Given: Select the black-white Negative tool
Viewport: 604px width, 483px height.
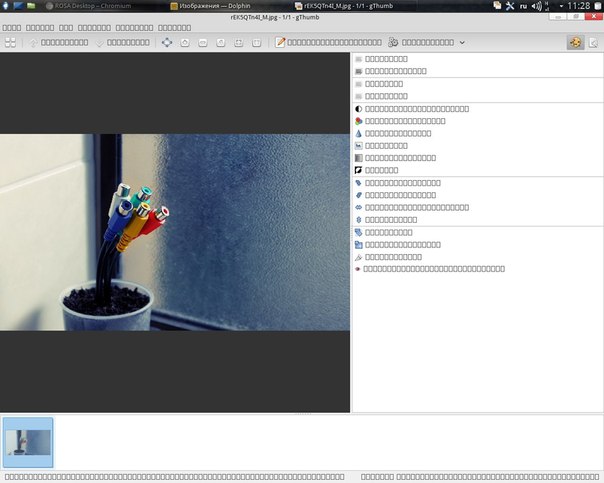Looking at the screenshot, I should [376, 170].
